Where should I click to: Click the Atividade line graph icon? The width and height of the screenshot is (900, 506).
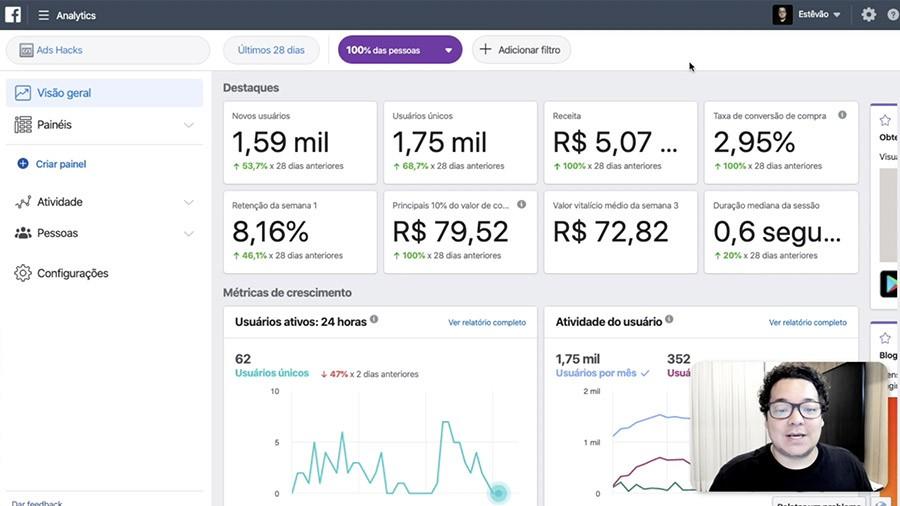(23, 202)
